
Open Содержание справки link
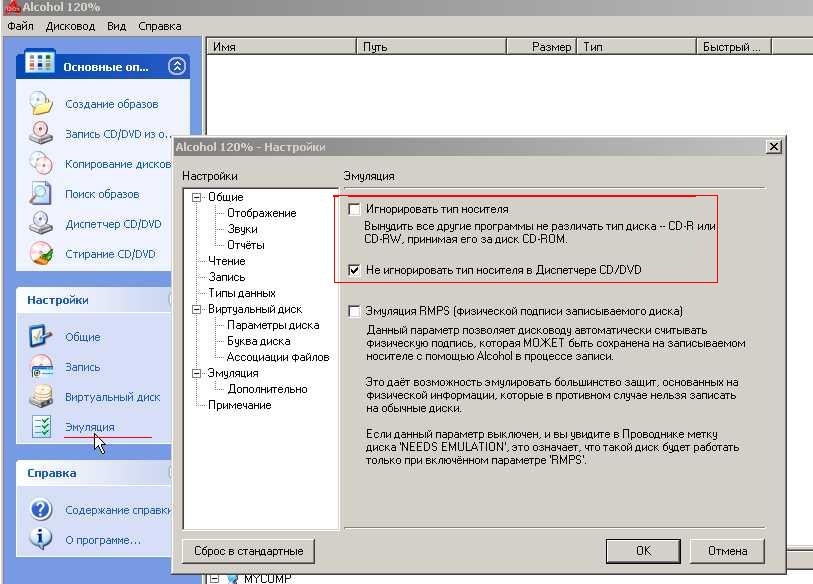point(118,510)
